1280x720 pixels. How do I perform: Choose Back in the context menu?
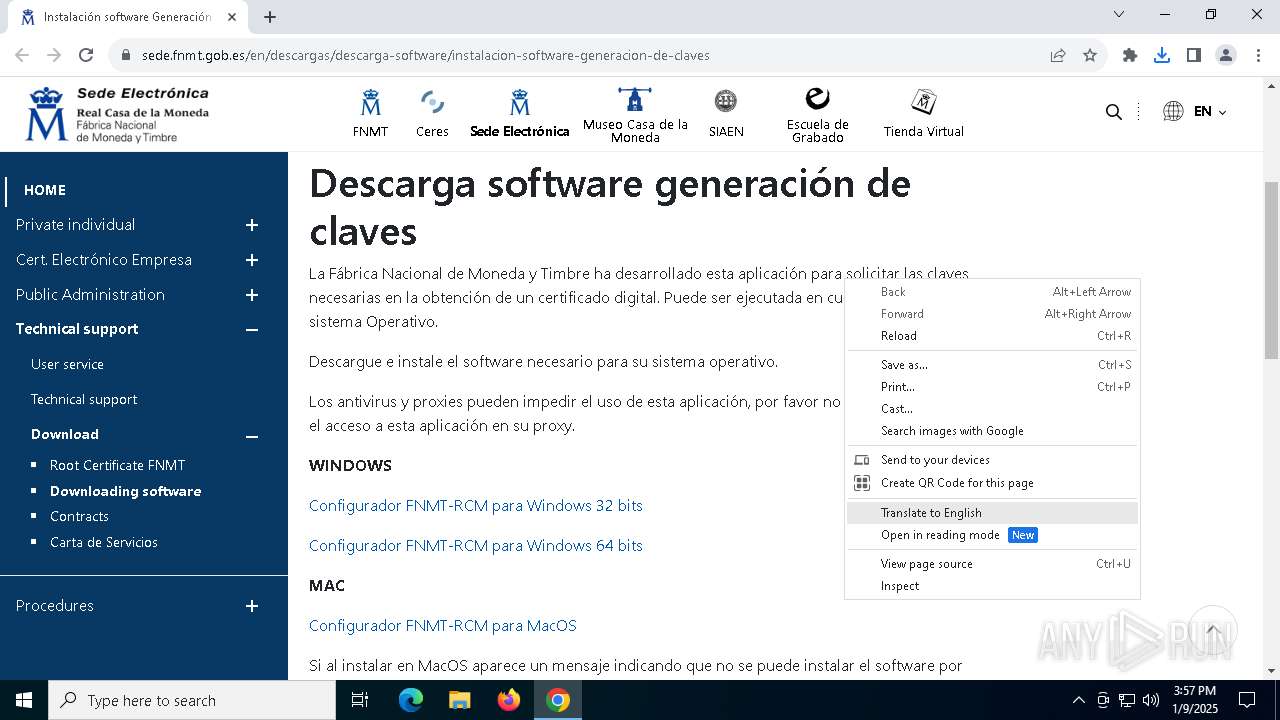tap(992, 292)
